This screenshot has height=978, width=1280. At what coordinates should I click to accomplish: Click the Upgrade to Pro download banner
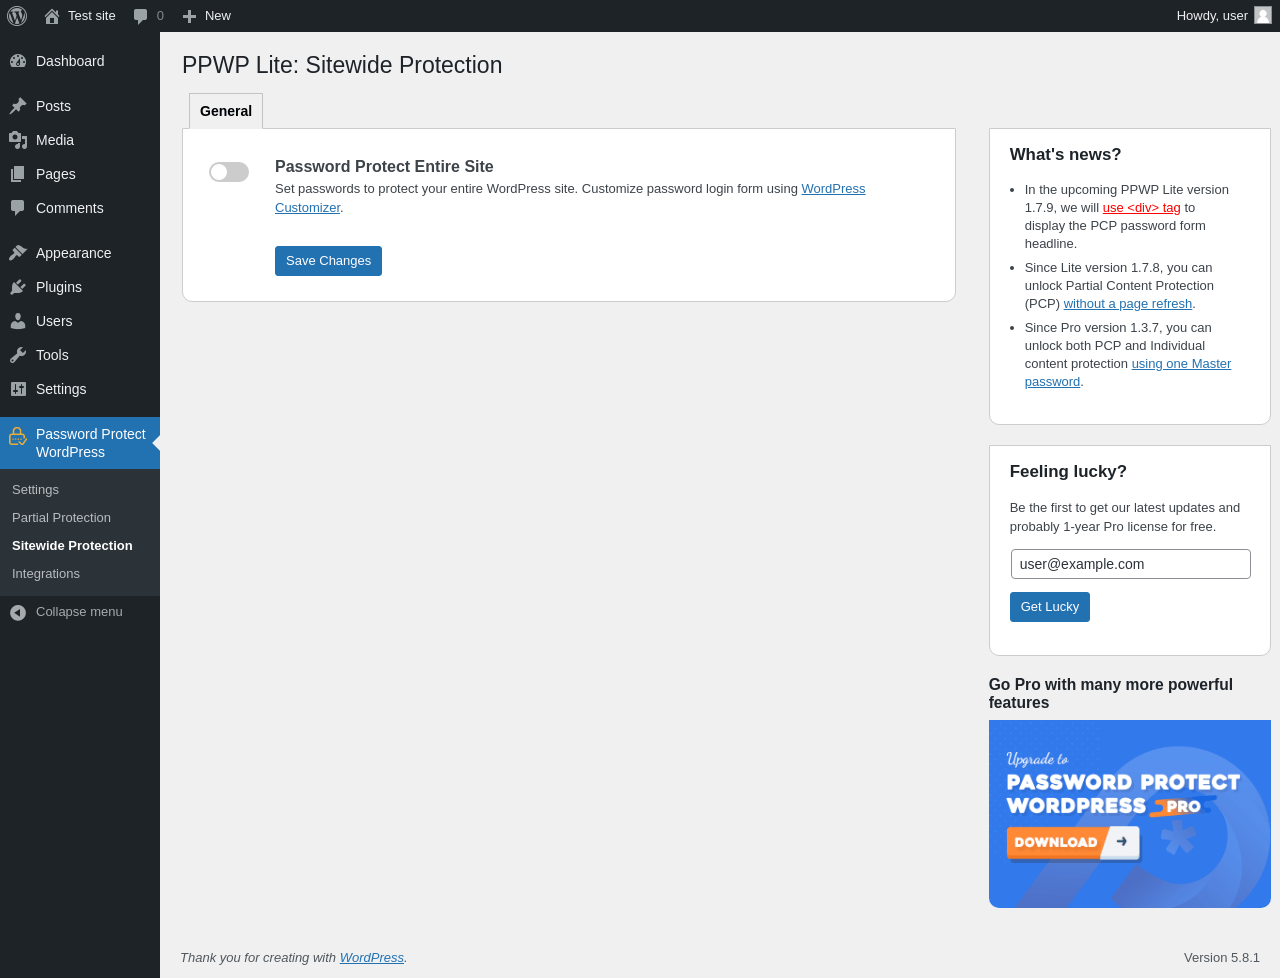point(1129,814)
